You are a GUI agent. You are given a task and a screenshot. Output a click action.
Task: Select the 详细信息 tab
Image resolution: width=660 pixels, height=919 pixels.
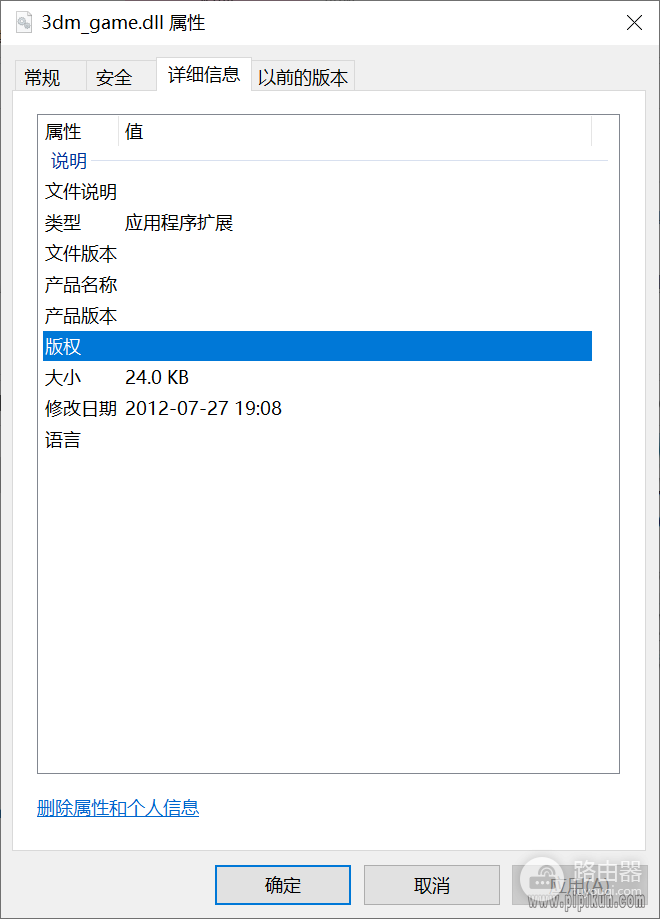pyautogui.click(x=203, y=75)
